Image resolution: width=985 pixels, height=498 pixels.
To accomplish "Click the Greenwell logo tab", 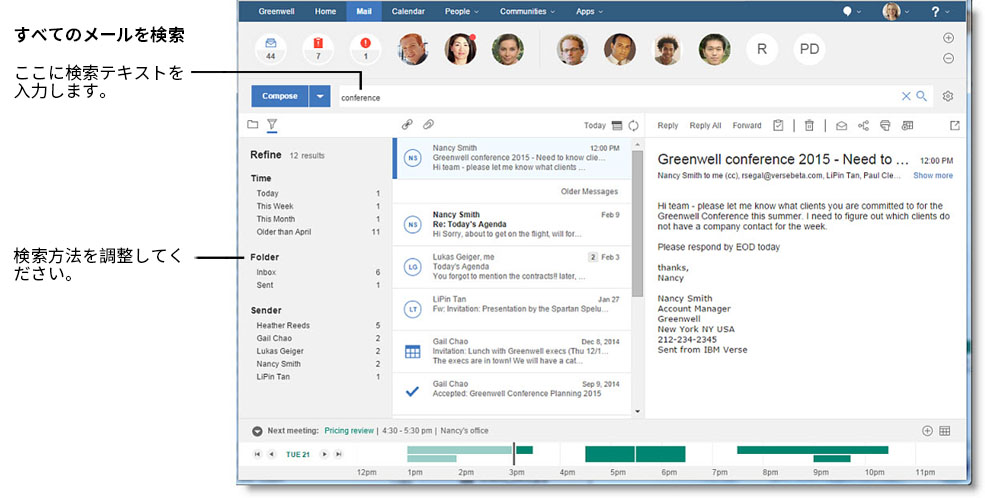I will (276, 11).
